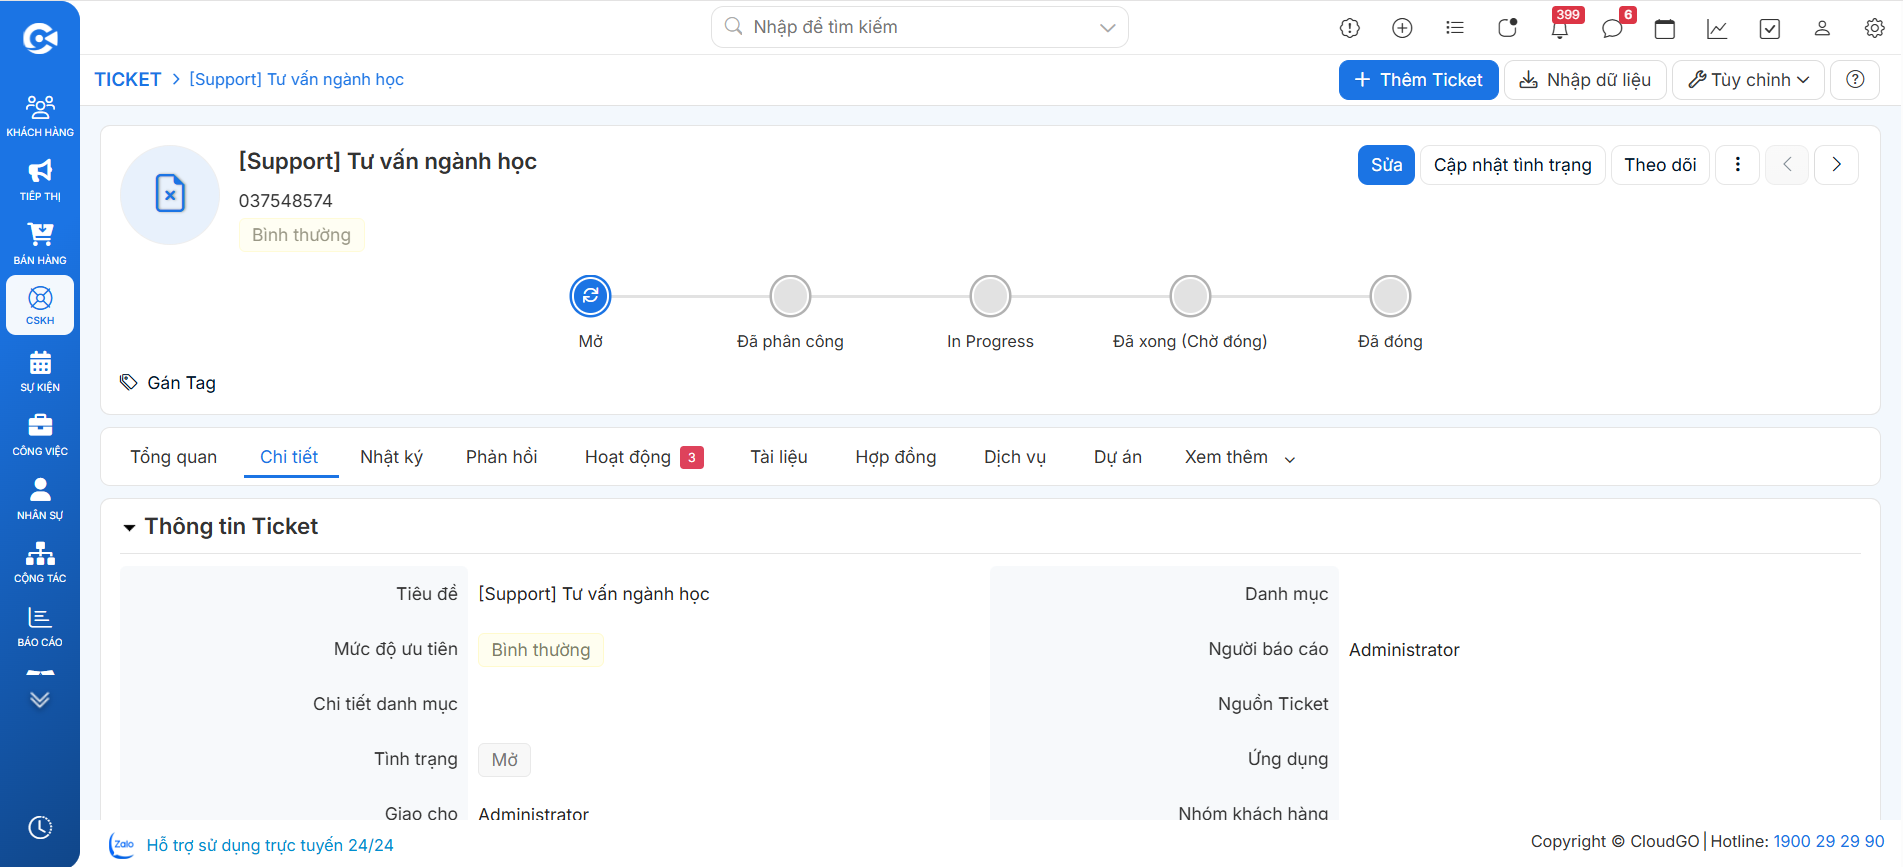Select the Mở status step
1903x867 pixels.
590,296
